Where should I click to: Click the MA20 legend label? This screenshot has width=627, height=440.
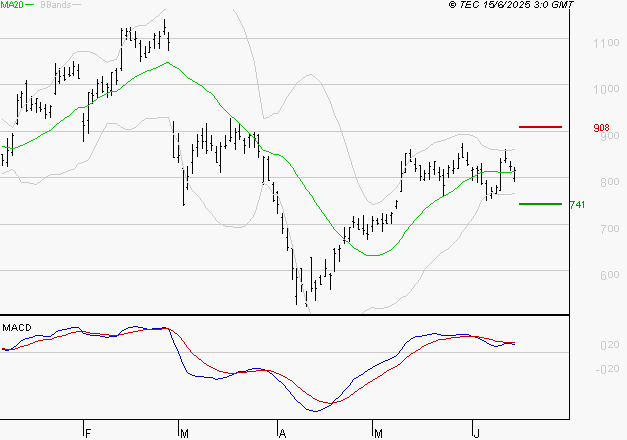pyautogui.click(x=13, y=6)
